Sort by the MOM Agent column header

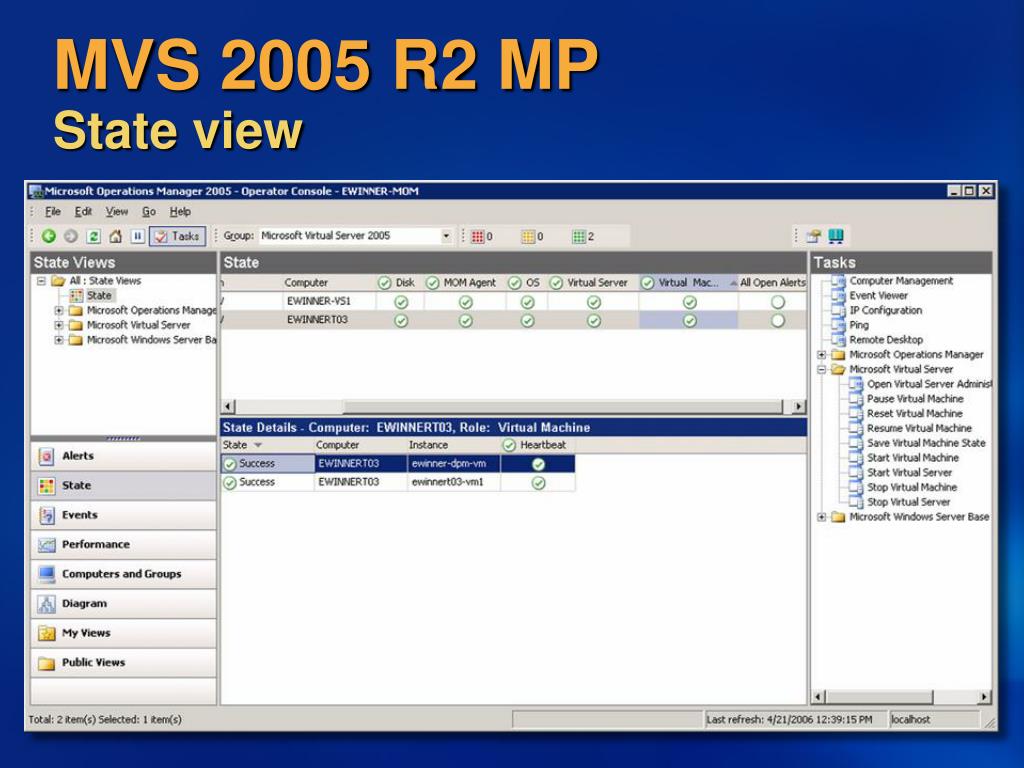coord(462,282)
